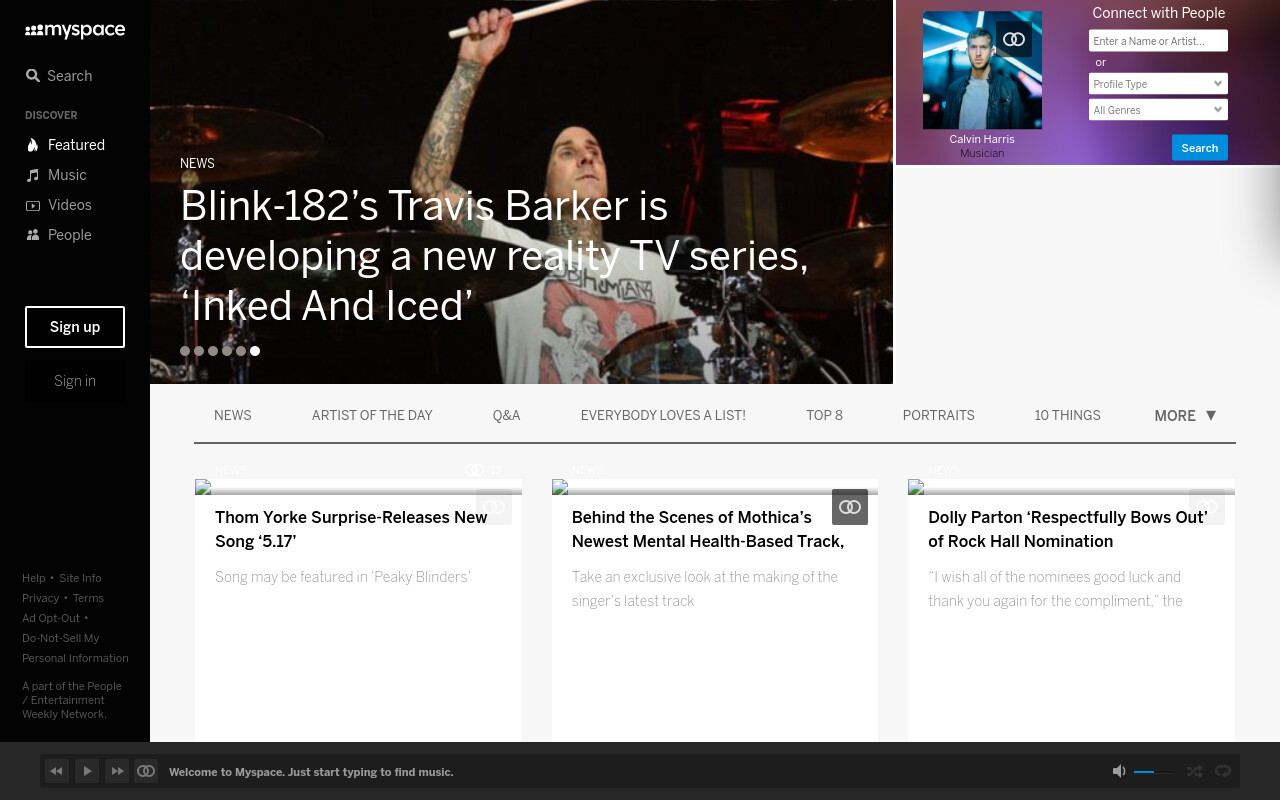
Task: Mute the player volume speaker
Action: click(x=1119, y=771)
